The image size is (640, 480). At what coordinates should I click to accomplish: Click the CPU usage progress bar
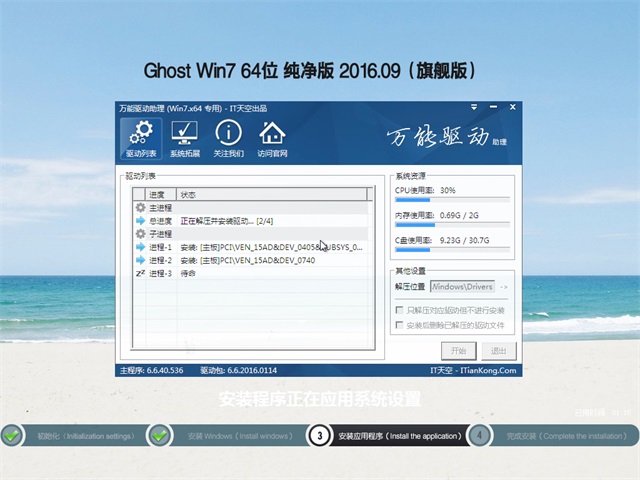(x=452, y=200)
